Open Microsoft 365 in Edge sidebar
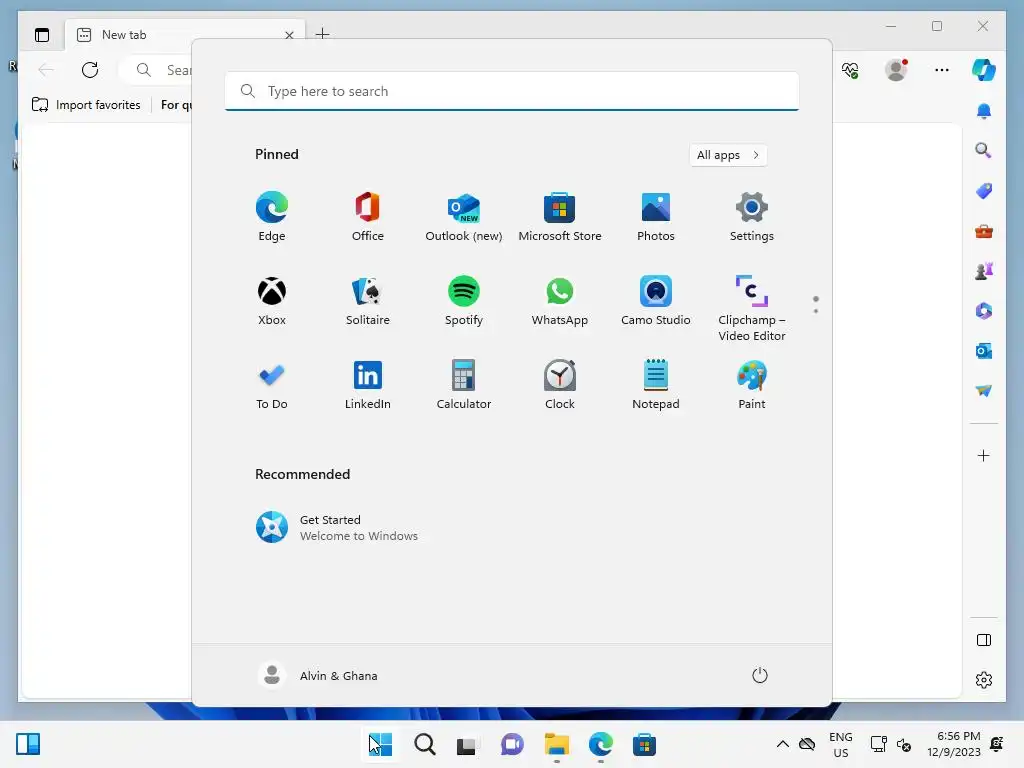 point(984,311)
